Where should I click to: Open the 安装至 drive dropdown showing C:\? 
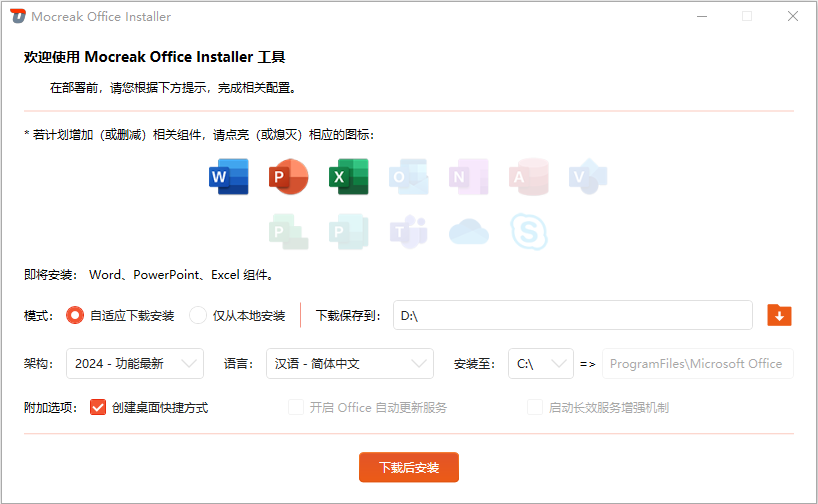pos(540,364)
